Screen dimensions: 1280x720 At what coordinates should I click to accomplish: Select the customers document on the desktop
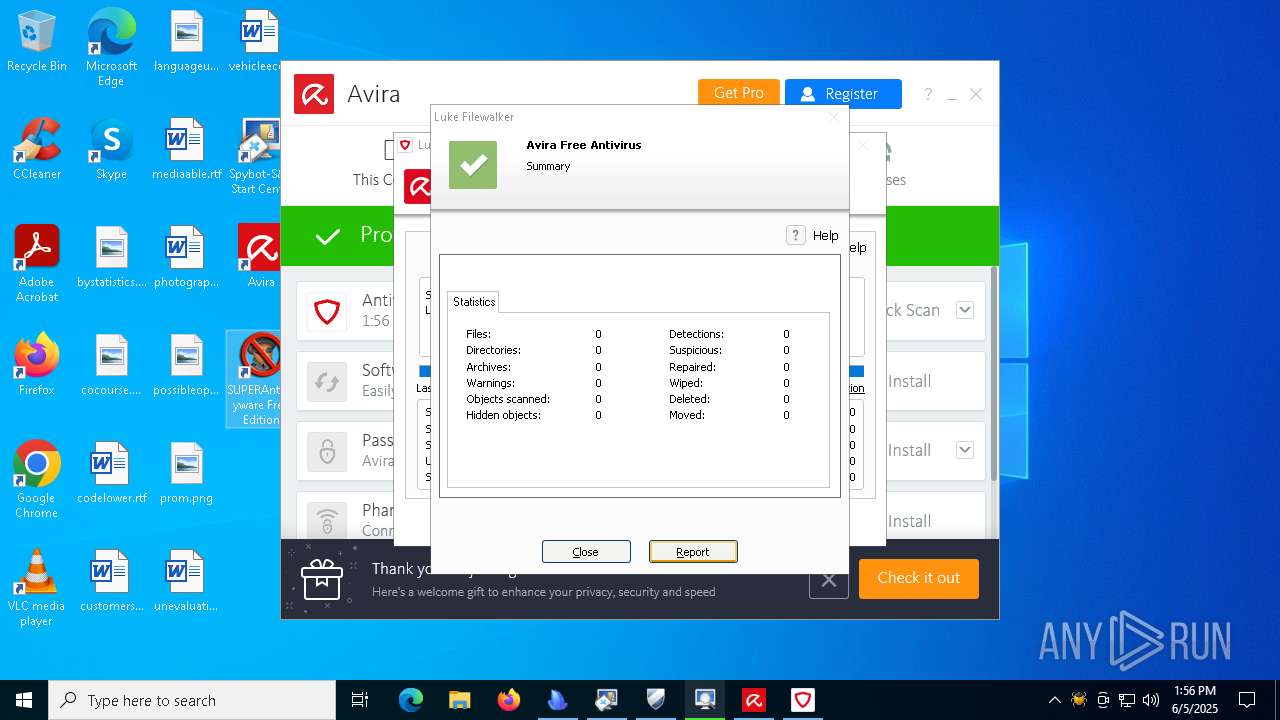(111, 581)
